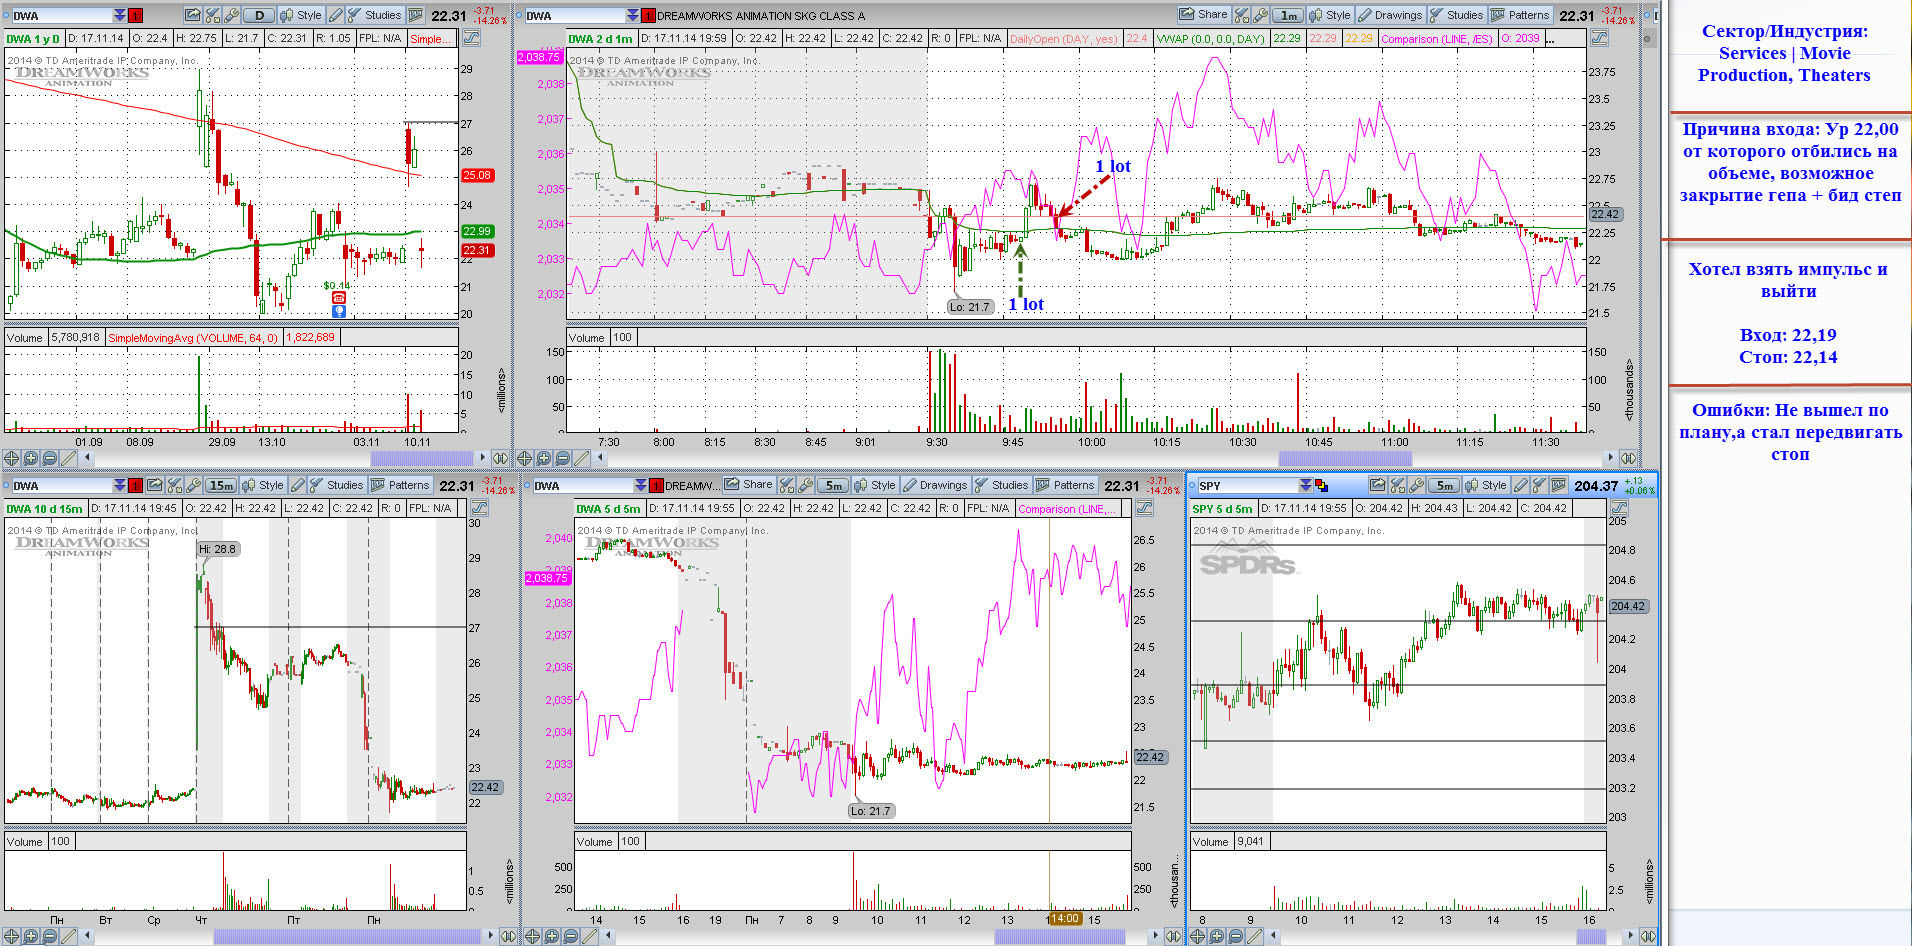
Task: Click circle indicator beside DWA daily symbol
Action: pos(6,15)
